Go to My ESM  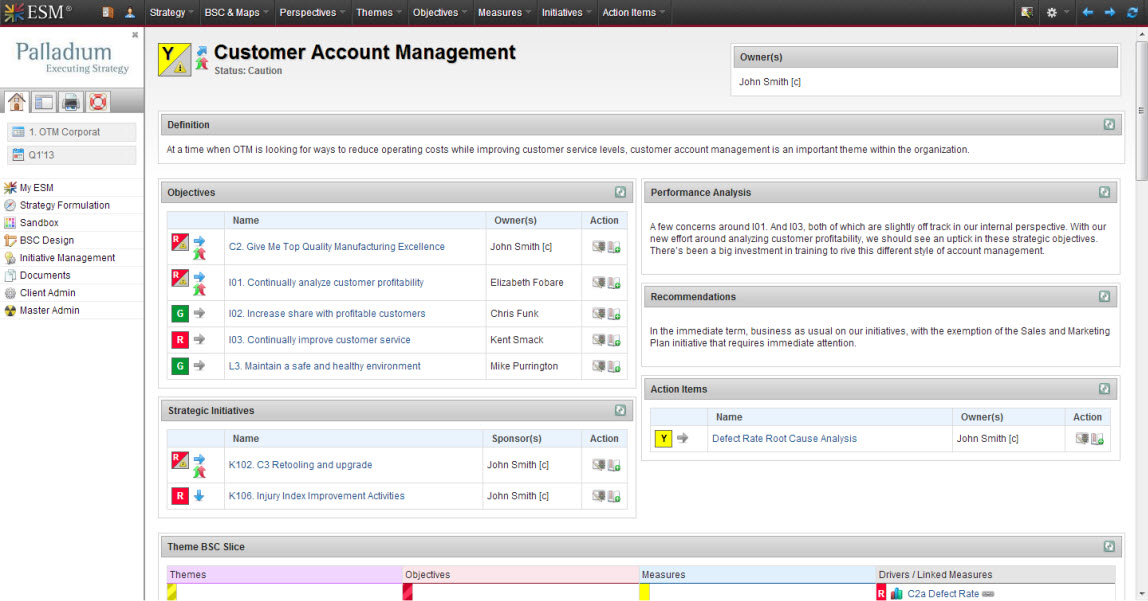point(36,187)
